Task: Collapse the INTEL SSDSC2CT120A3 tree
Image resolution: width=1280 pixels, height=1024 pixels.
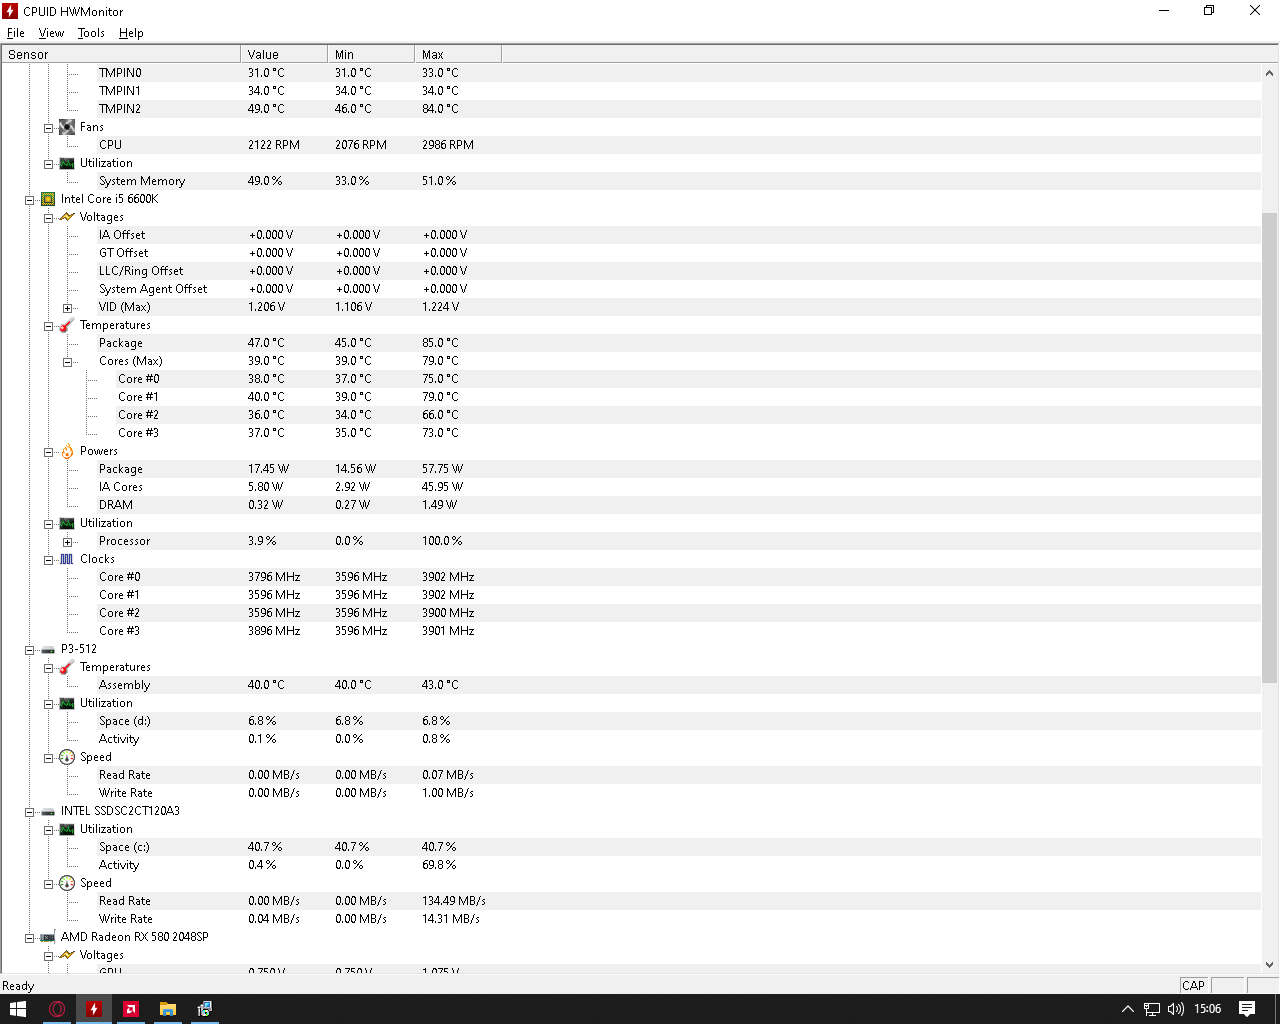Action: pos(30,812)
